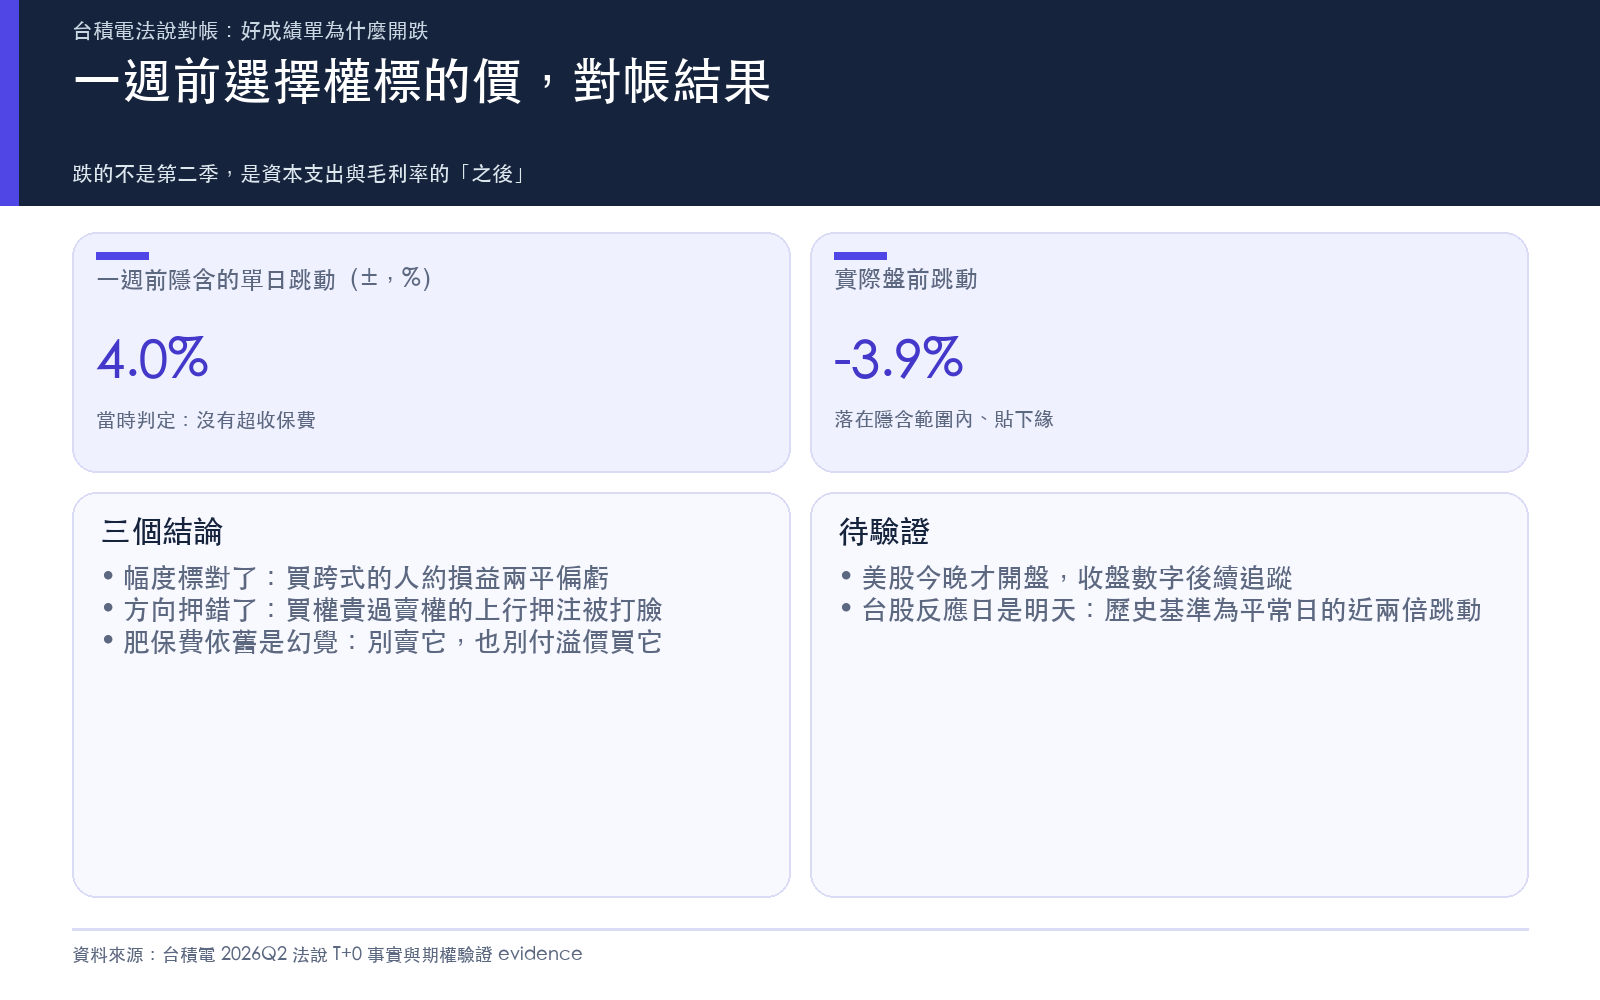Click the note '當時判定：沒有超收保費'
The image size is (1600, 1000).
(206, 420)
